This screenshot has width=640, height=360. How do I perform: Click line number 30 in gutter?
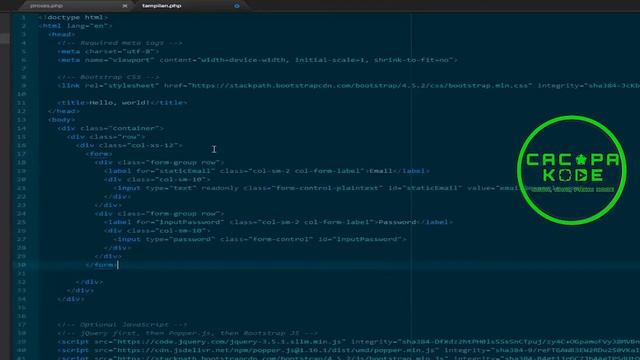click(22, 265)
